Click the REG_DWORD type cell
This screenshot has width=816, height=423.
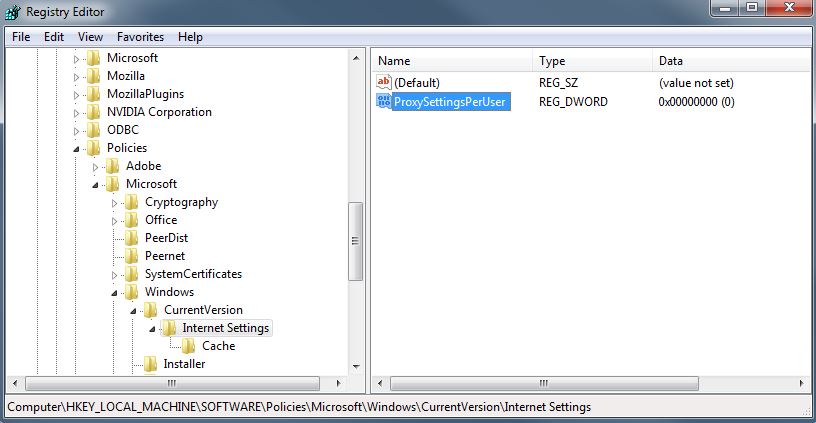[573, 101]
